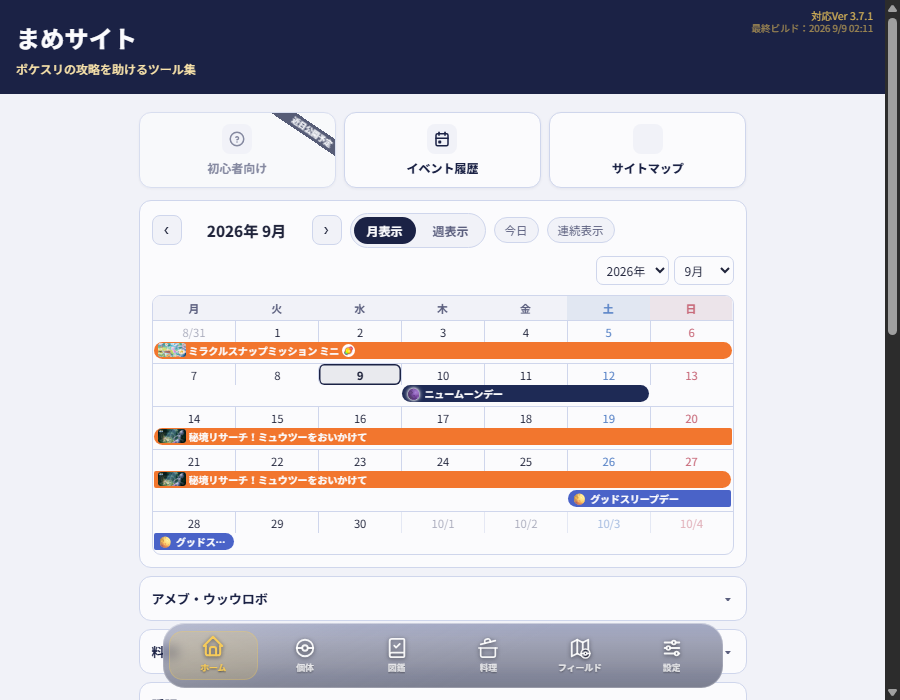Image resolution: width=900 pixels, height=700 pixels.
Task: Switch calendar to 週表示 view
Action: click(450, 231)
